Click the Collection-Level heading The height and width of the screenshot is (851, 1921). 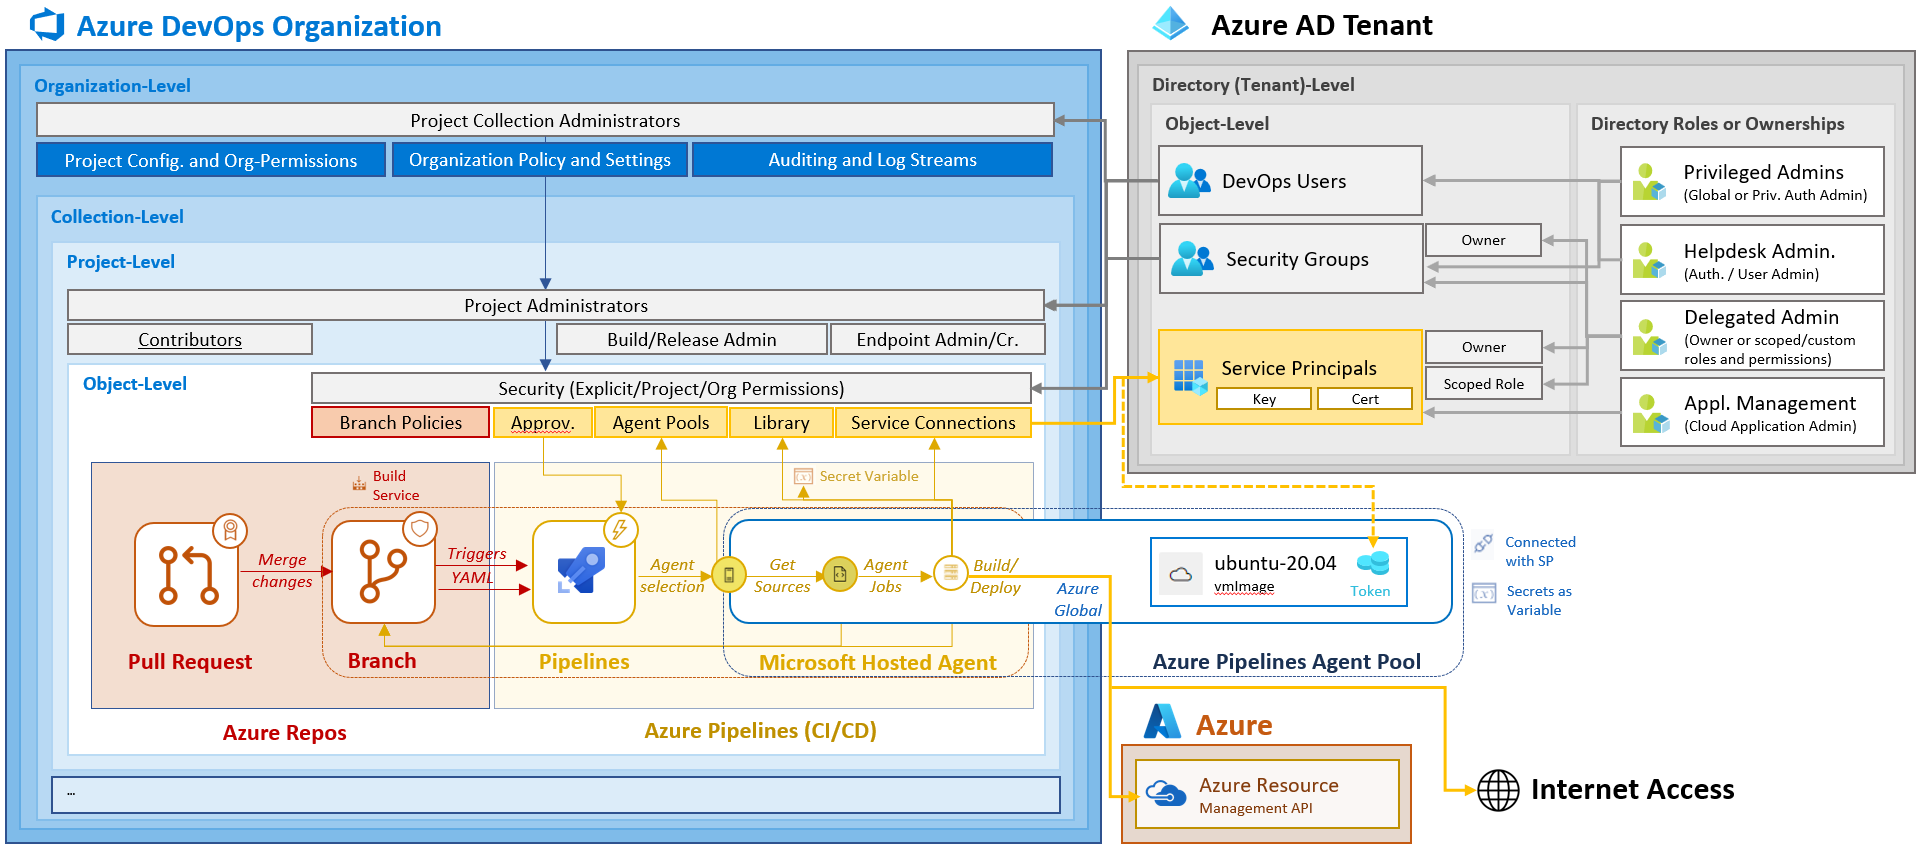coord(117,217)
